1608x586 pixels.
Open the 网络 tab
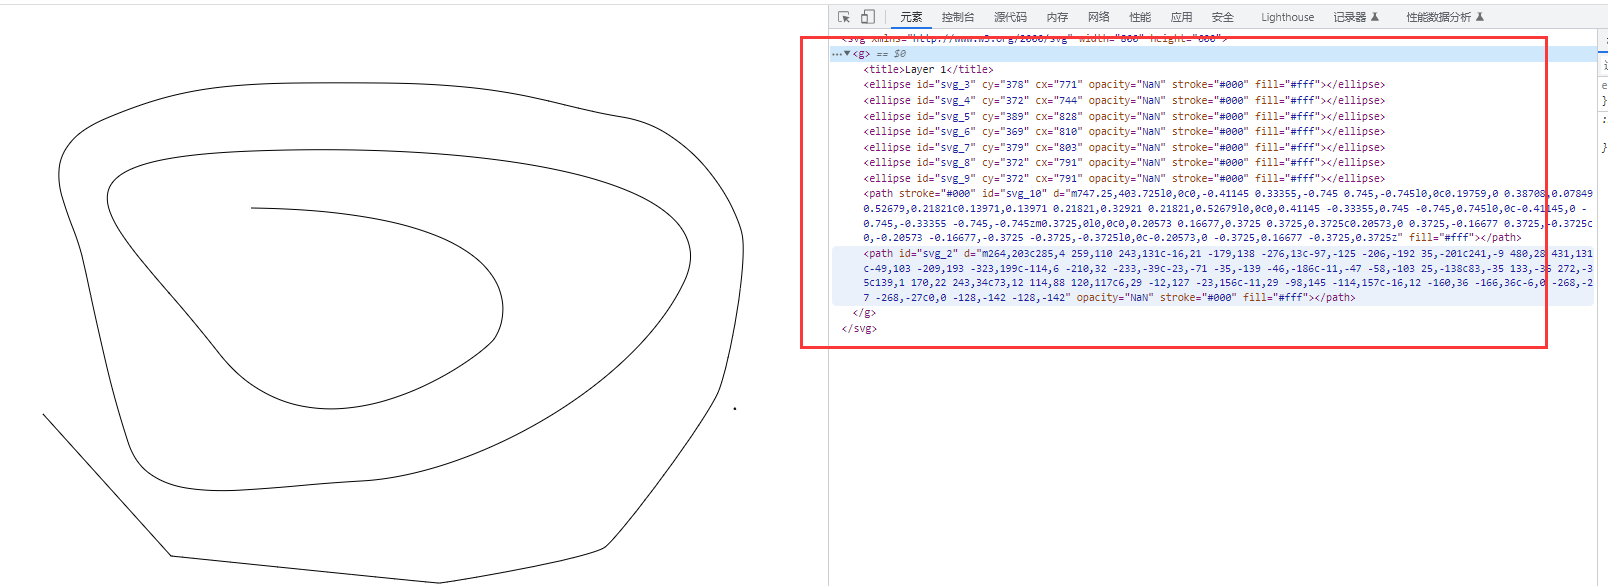click(1099, 17)
